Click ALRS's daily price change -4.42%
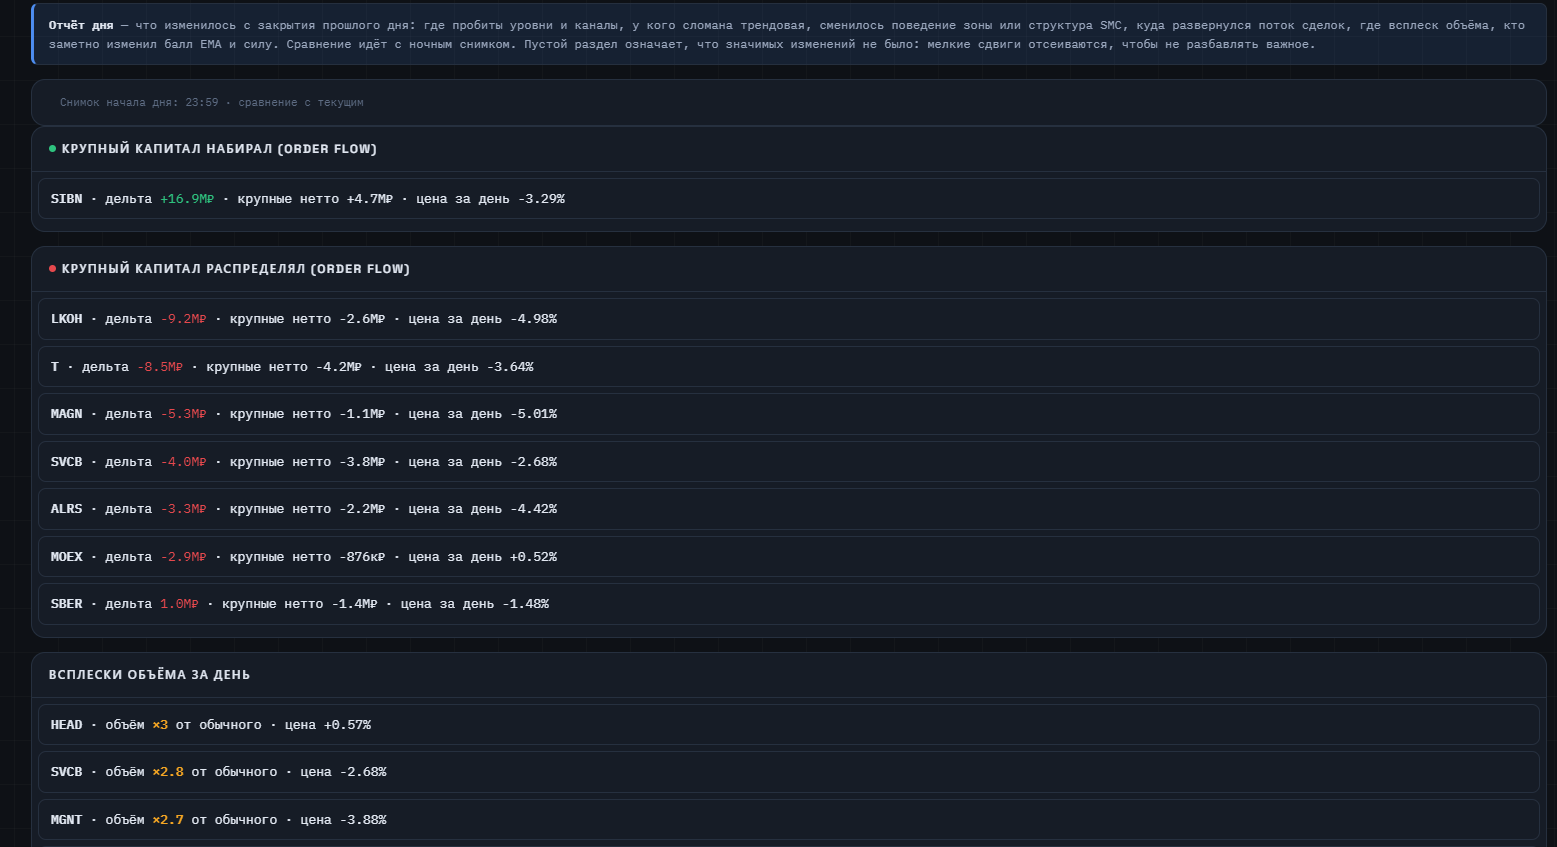 tap(534, 509)
